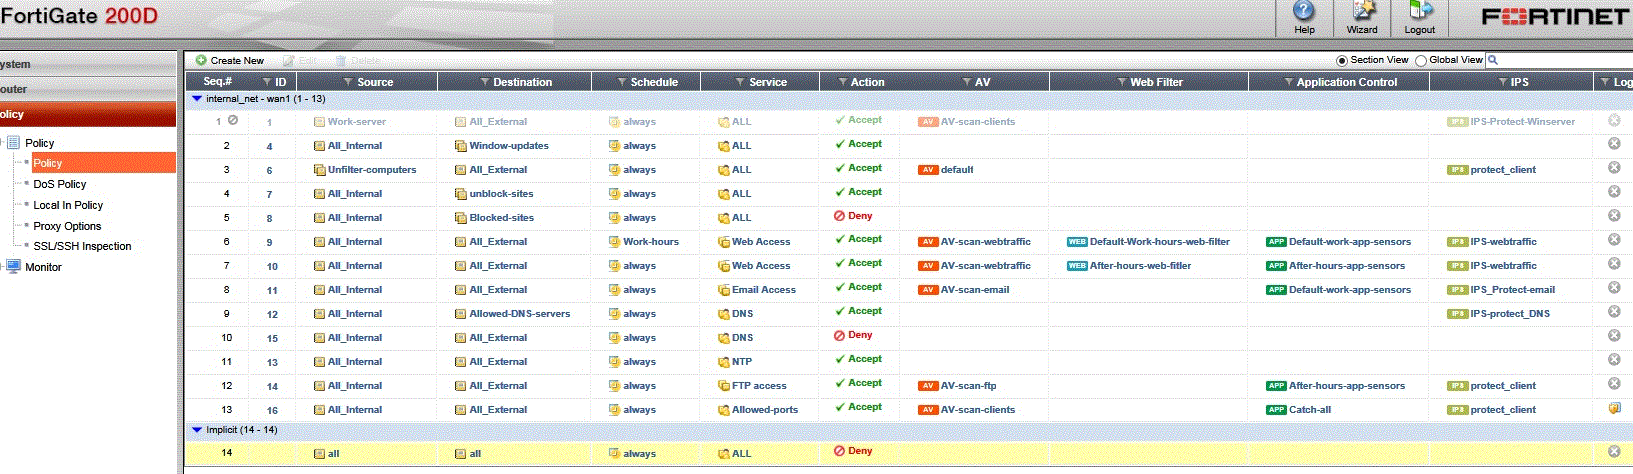1633x474 pixels.
Task: Launch the Wizard tool
Action: coord(1362,18)
